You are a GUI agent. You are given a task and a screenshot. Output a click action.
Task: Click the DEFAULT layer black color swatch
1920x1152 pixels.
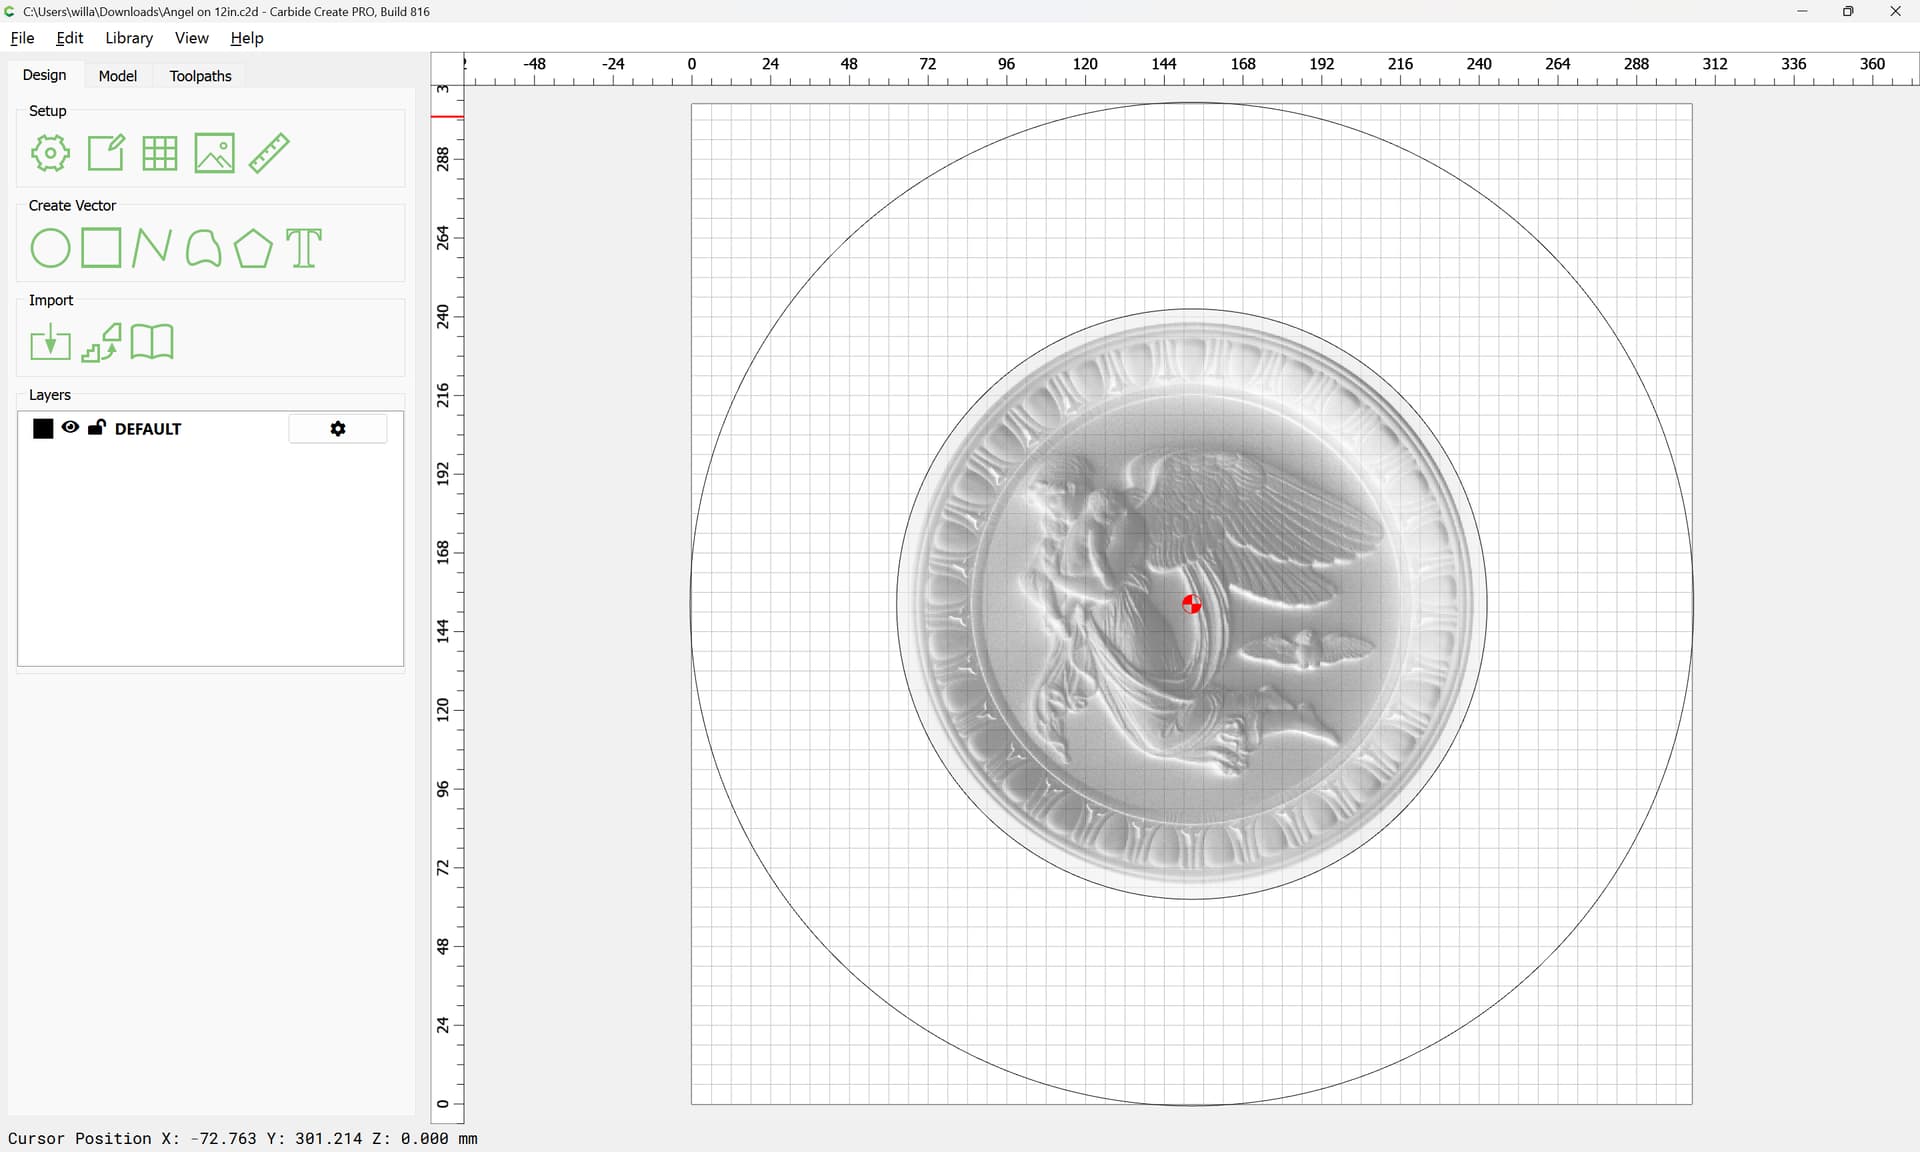click(x=43, y=428)
